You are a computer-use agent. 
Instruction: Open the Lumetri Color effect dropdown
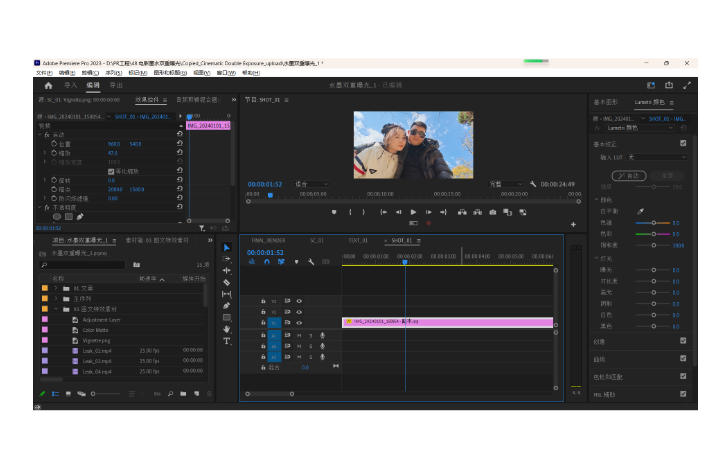640,128
